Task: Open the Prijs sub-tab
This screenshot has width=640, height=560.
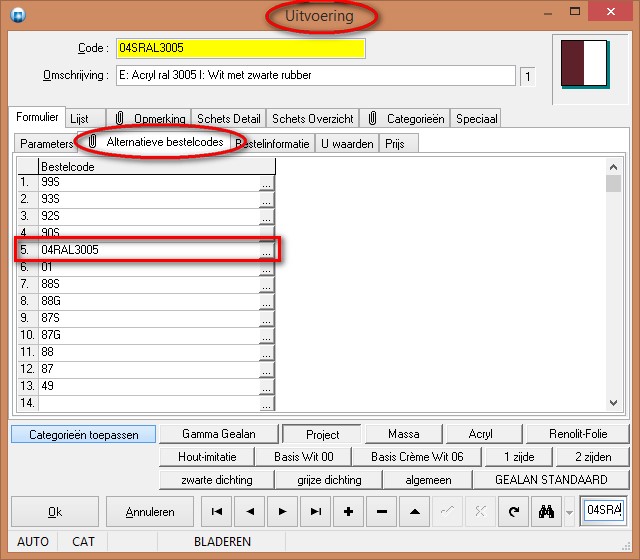Action: [x=399, y=144]
